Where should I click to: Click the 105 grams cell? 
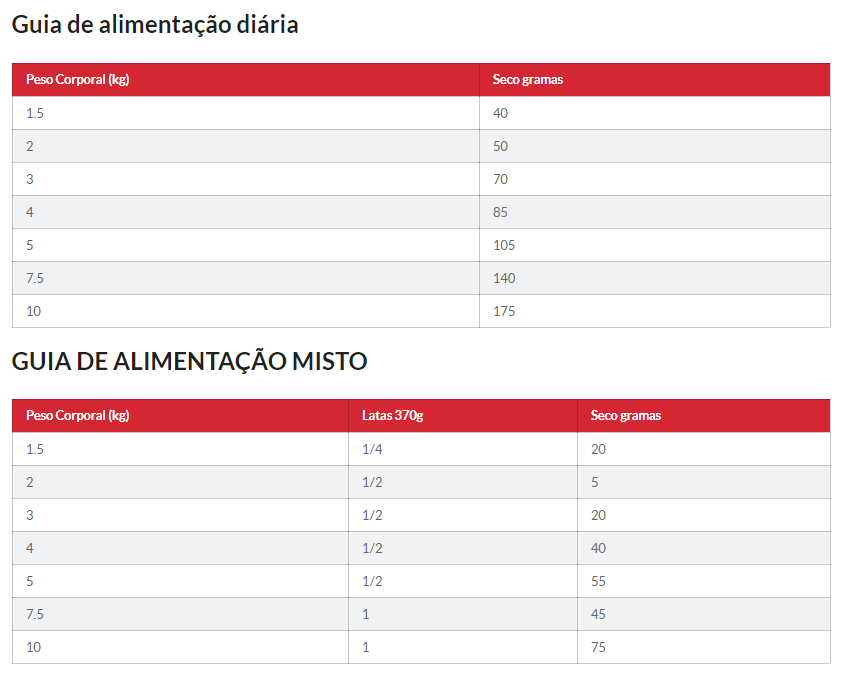pos(504,245)
